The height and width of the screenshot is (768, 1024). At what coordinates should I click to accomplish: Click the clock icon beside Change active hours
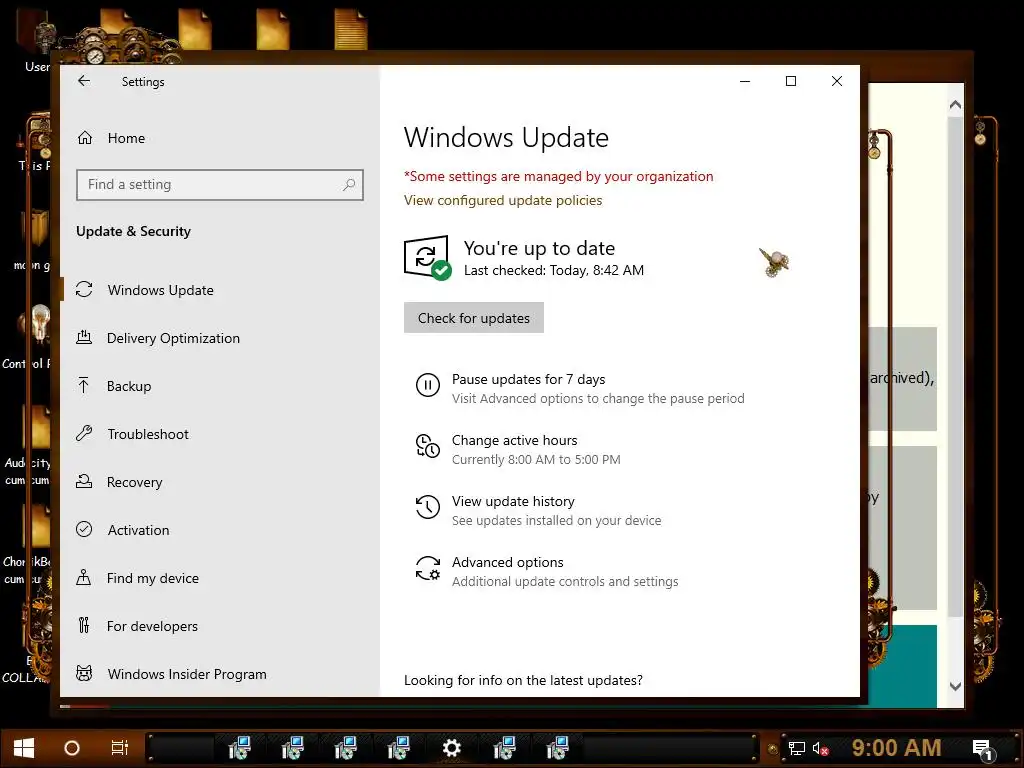[428, 446]
